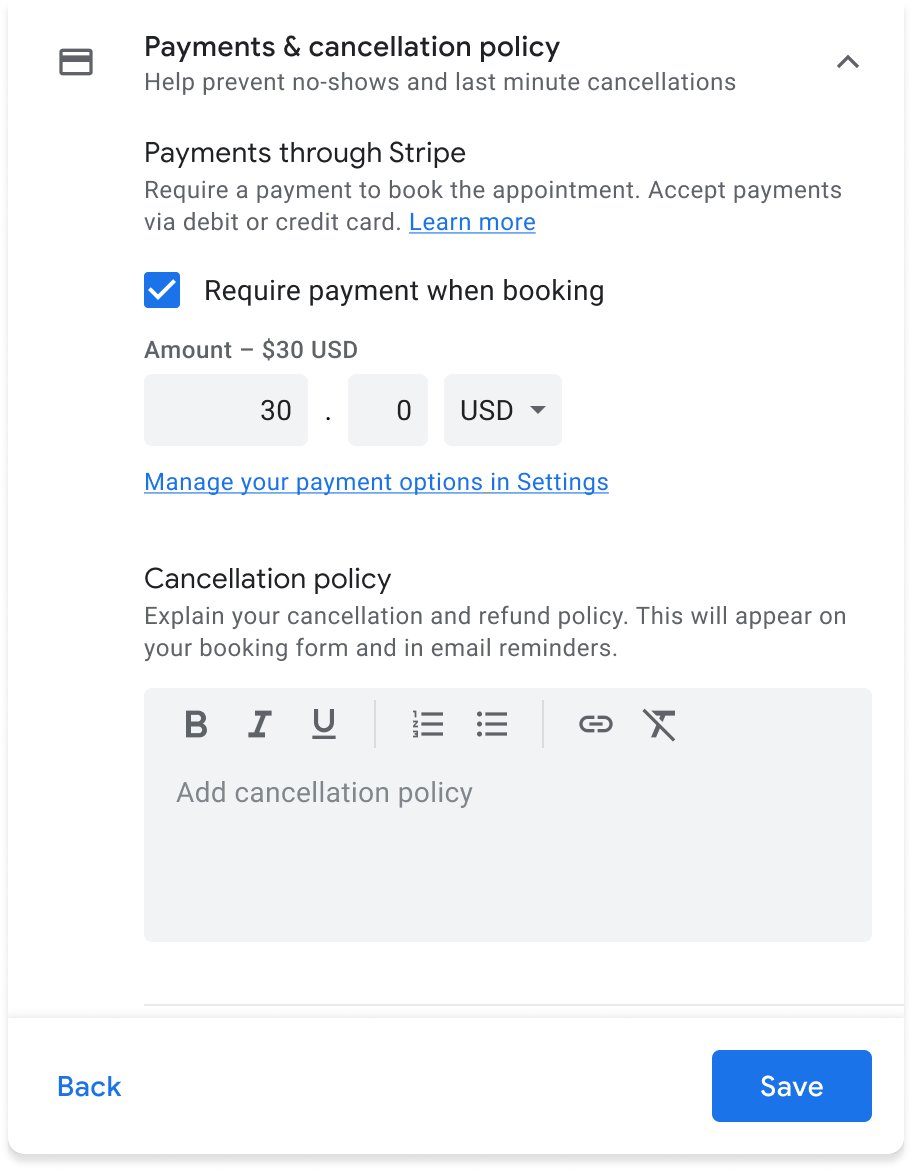Collapse the Payments & cancellation policy section
Viewport: 912px width, 1170px height.
847,62
